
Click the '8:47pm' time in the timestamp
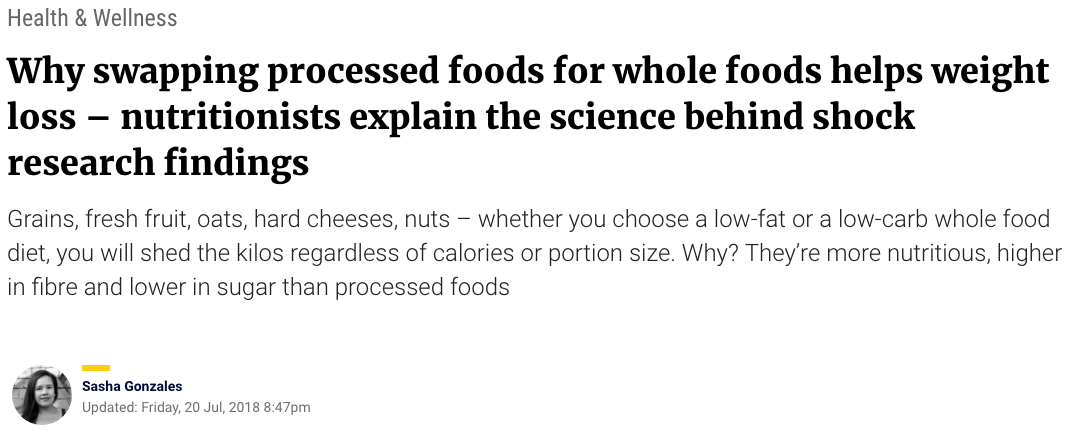click(x=287, y=407)
